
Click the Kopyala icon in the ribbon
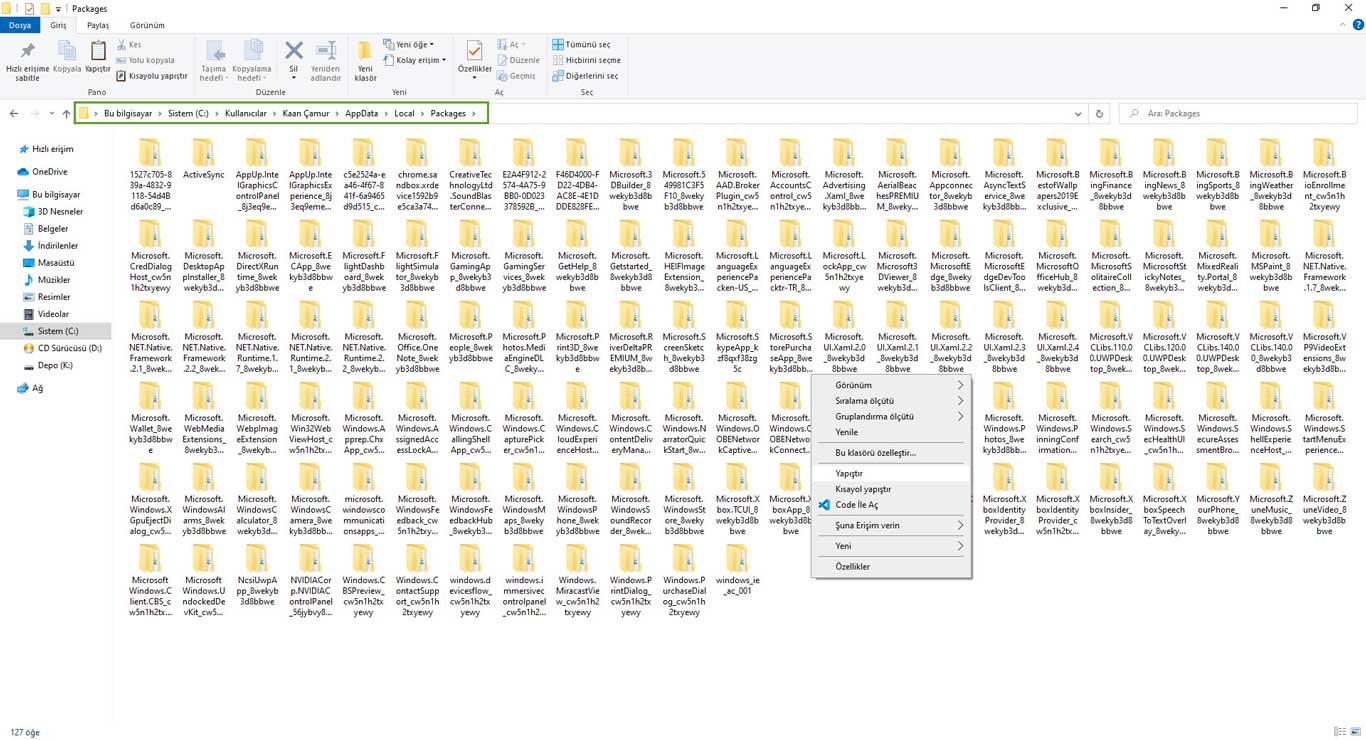67,51
